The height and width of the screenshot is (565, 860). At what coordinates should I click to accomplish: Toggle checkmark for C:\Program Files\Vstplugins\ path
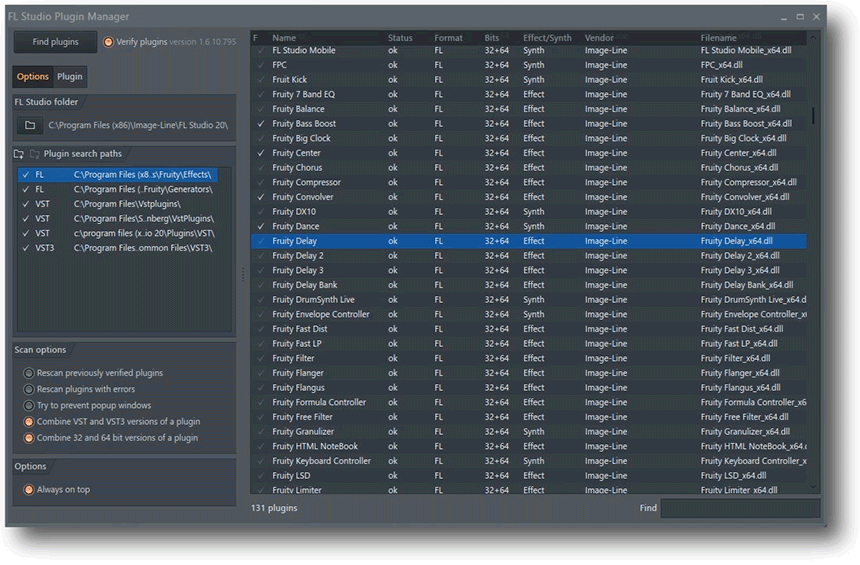point(26,204)
